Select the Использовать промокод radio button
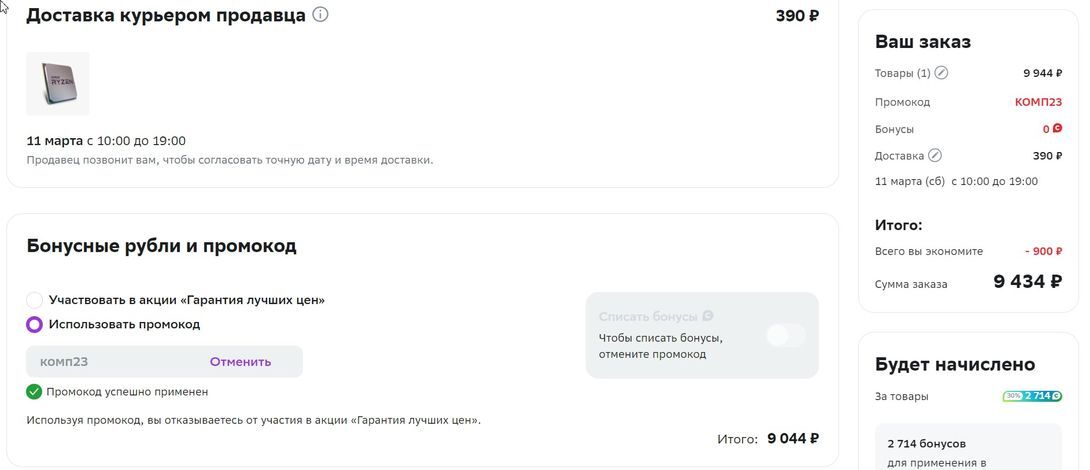 tap(35, 324)
